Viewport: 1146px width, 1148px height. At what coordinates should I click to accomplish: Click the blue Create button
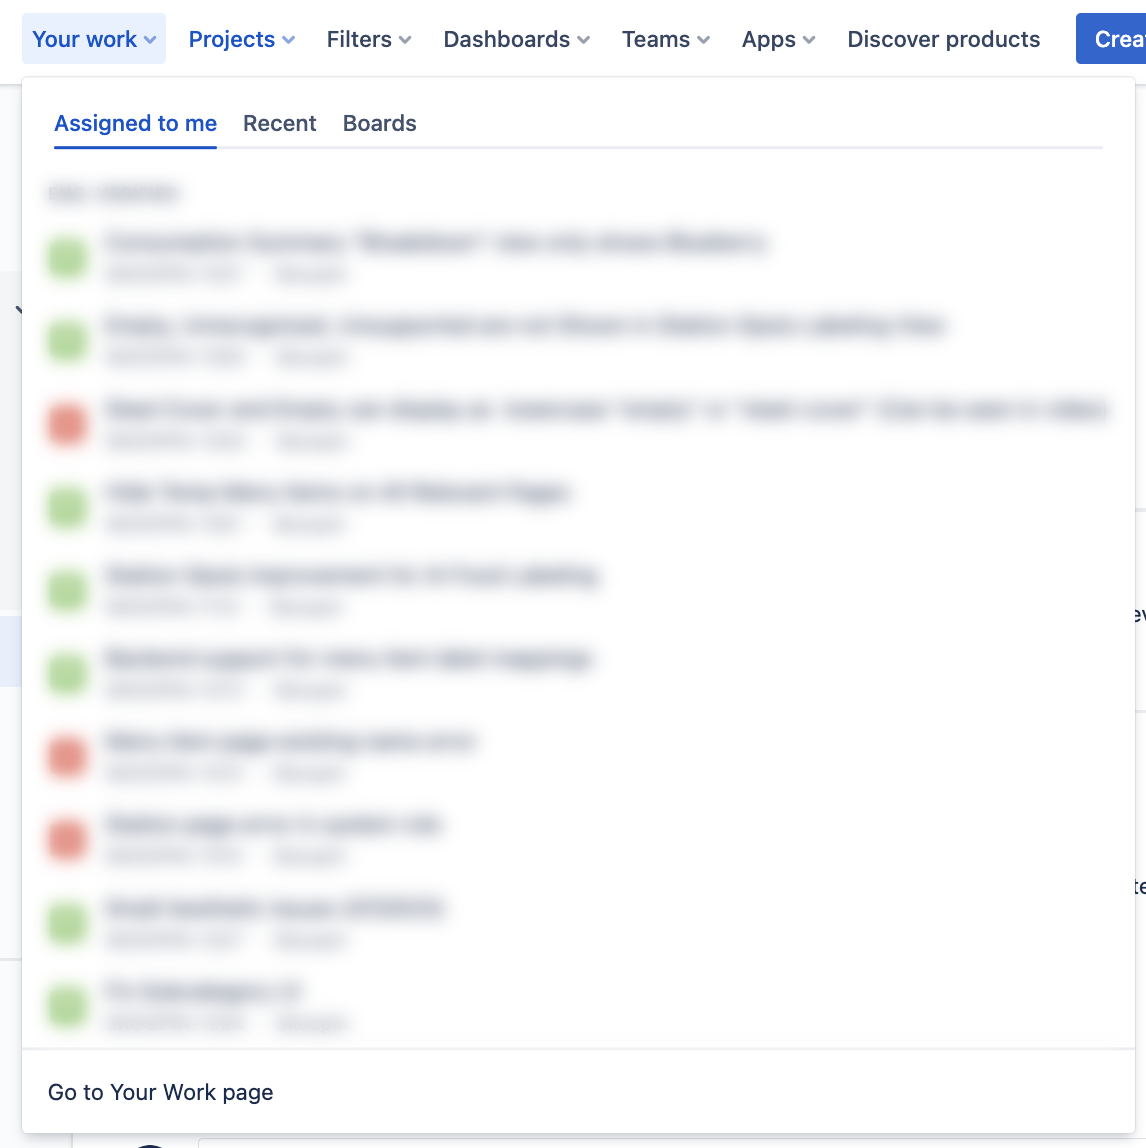tap(1111, 39)
